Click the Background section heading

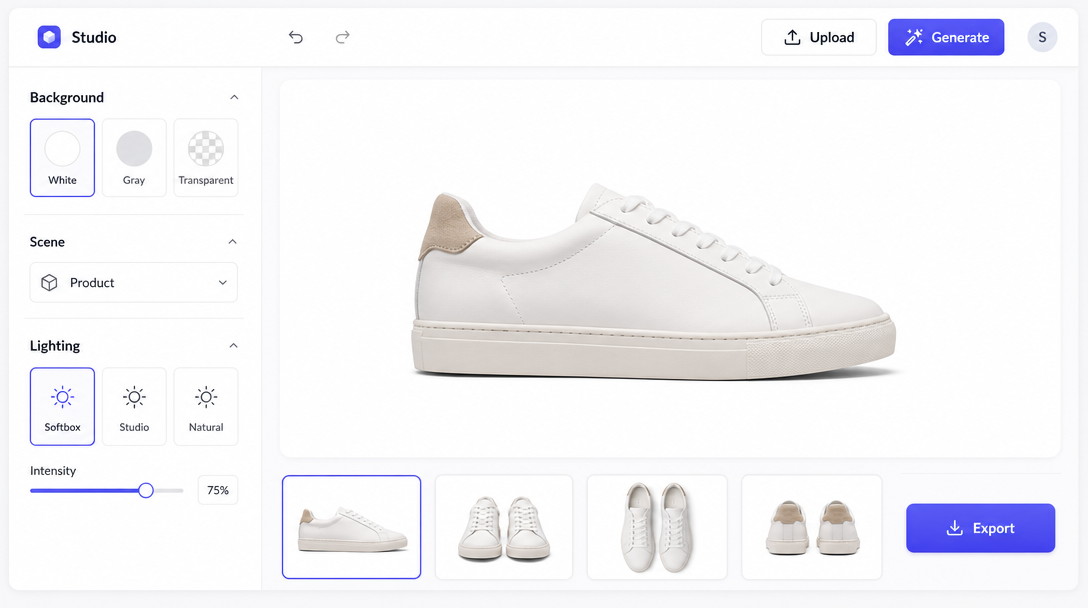[67, 97]
